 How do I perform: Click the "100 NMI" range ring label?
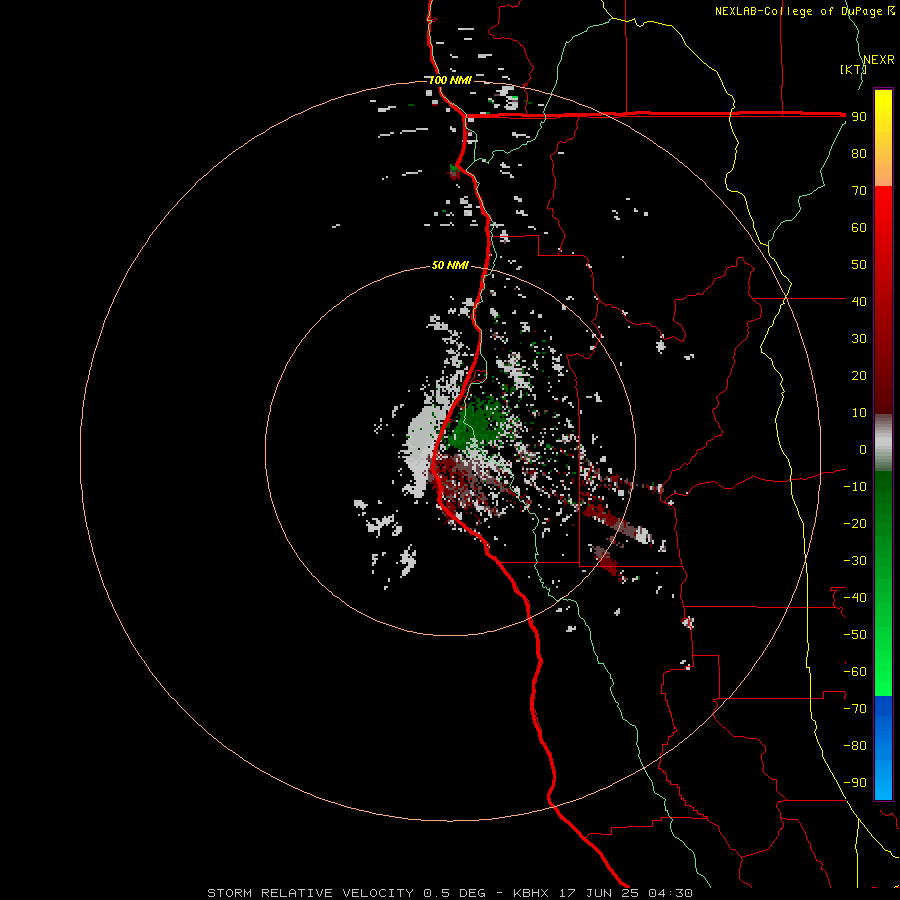[450, 80]
